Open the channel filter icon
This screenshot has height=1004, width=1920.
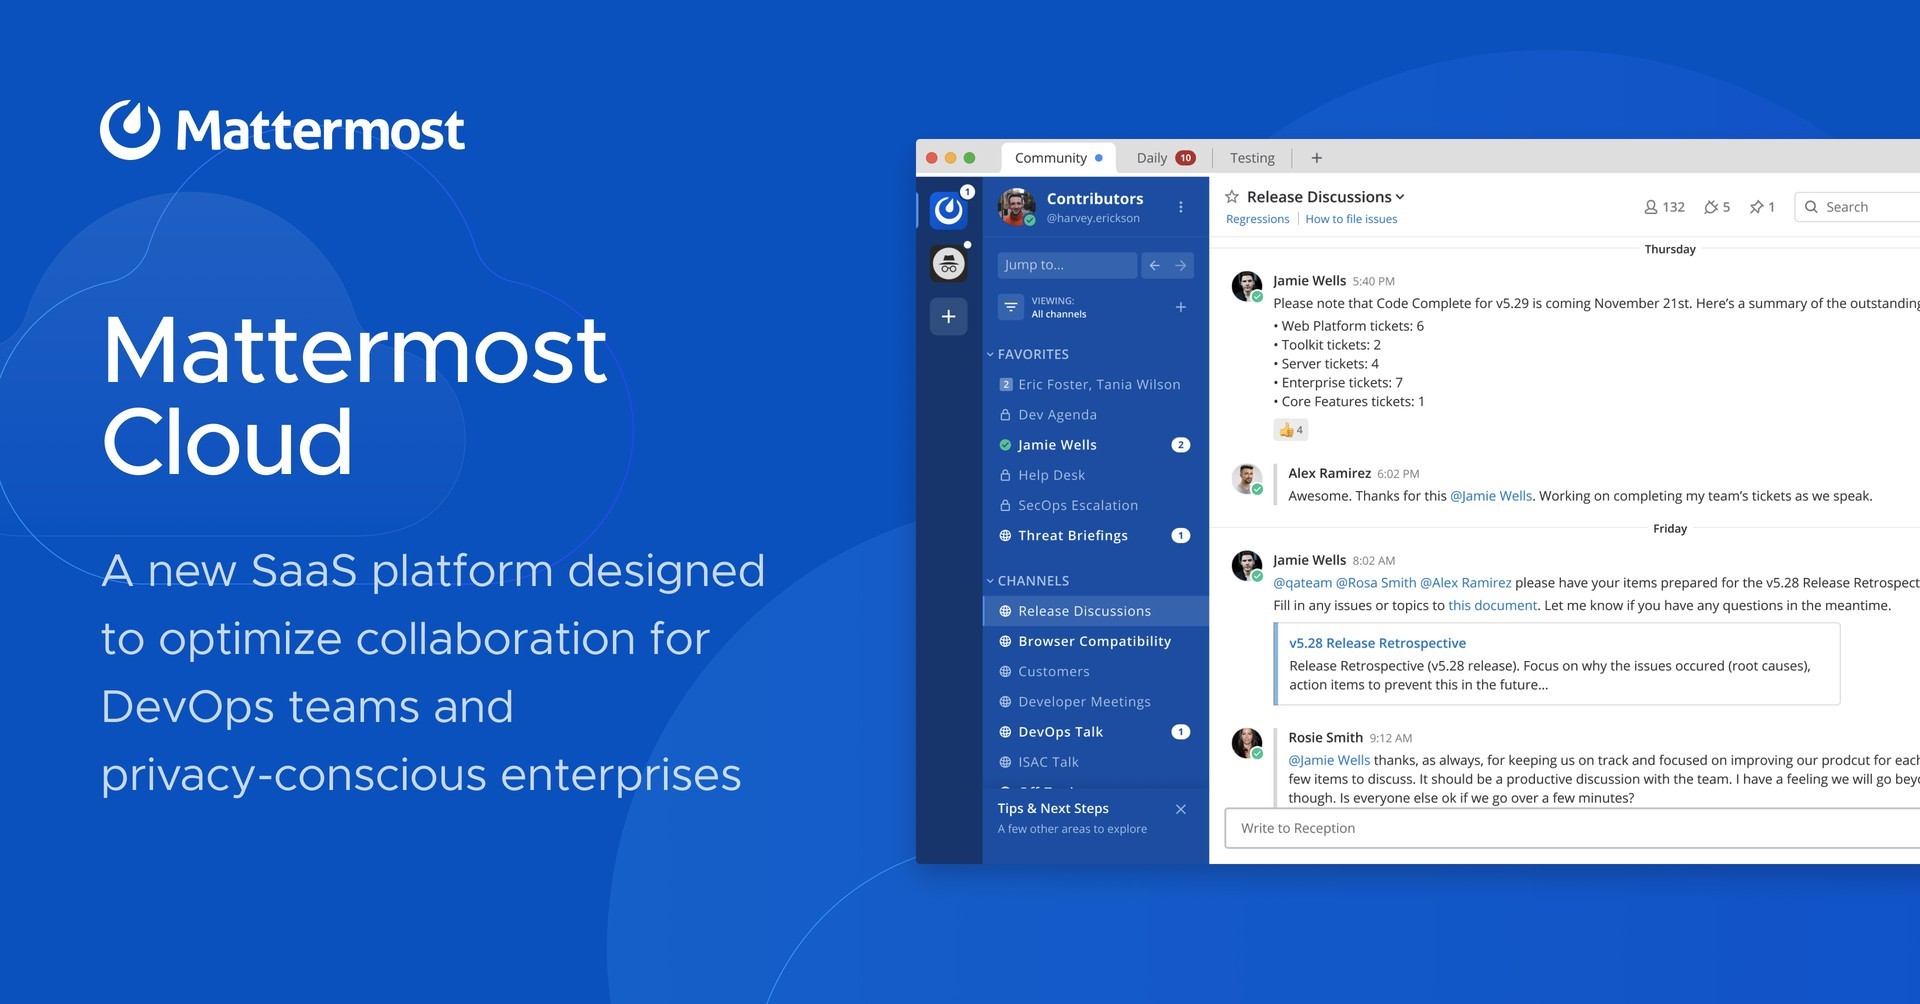pos(1011,307)
